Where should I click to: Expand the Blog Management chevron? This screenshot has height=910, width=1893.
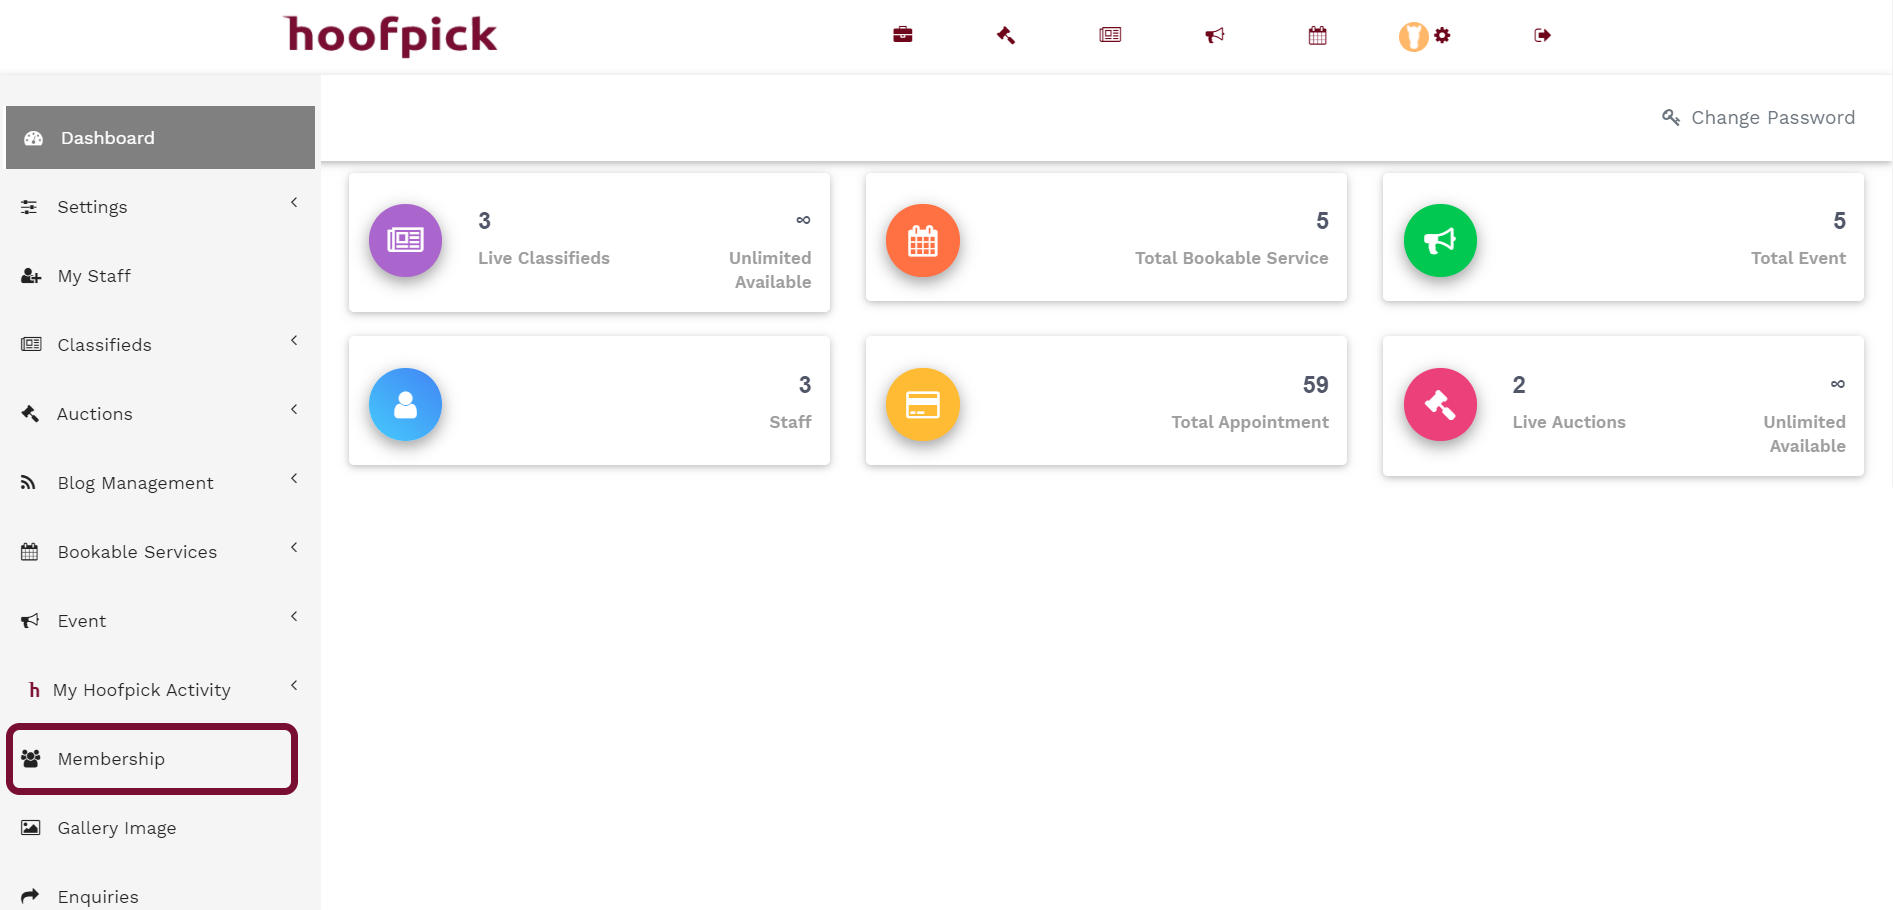pyautogui.click(x=294, y=479)
